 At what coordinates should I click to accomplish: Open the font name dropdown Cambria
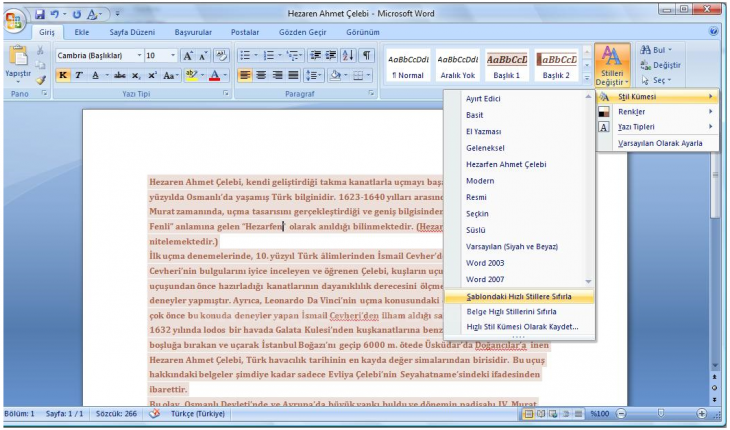(139, 55)
